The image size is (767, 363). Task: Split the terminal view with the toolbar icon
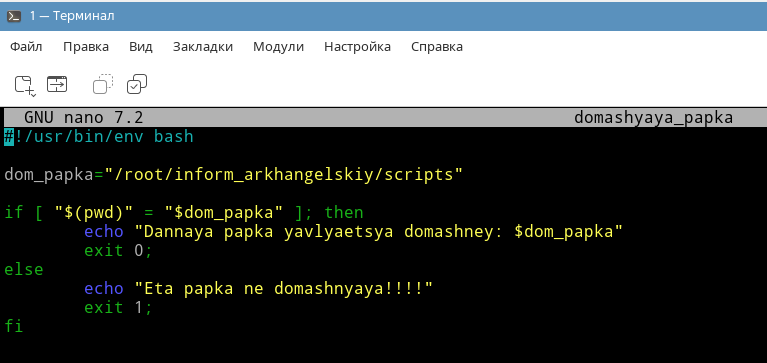[x=57, y=84]
